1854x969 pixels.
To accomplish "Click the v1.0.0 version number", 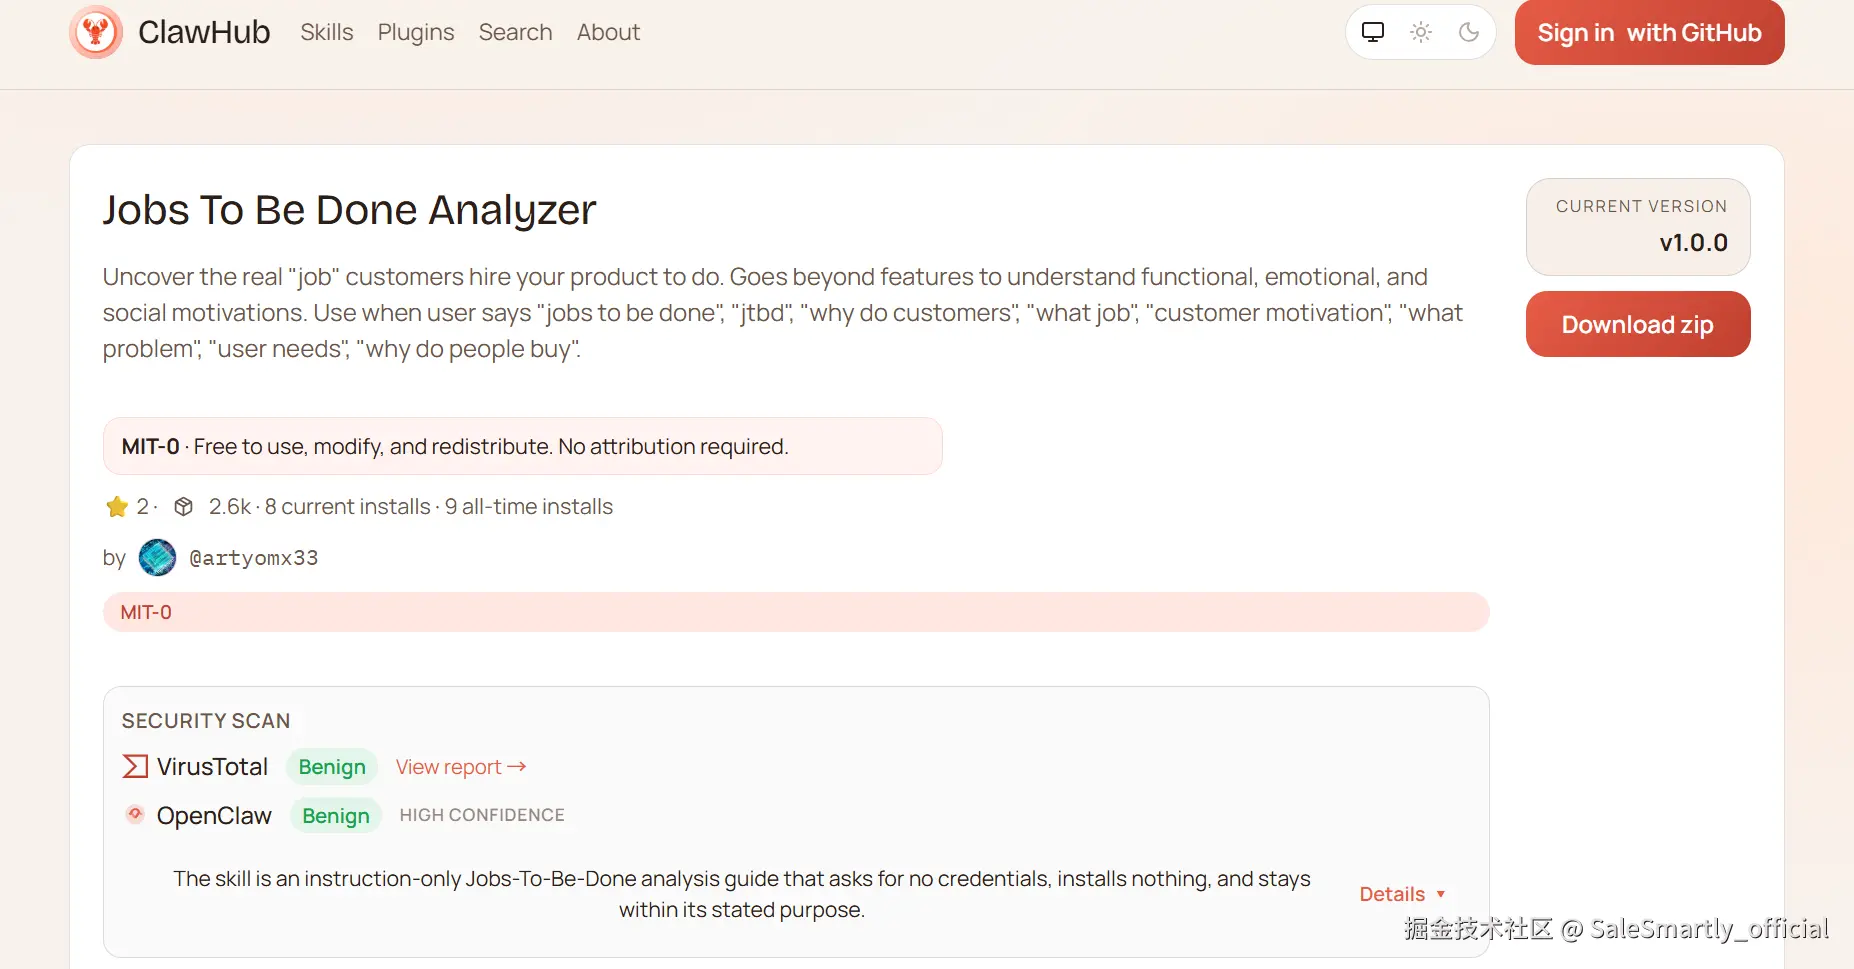I will click(x=1694, y=243).
